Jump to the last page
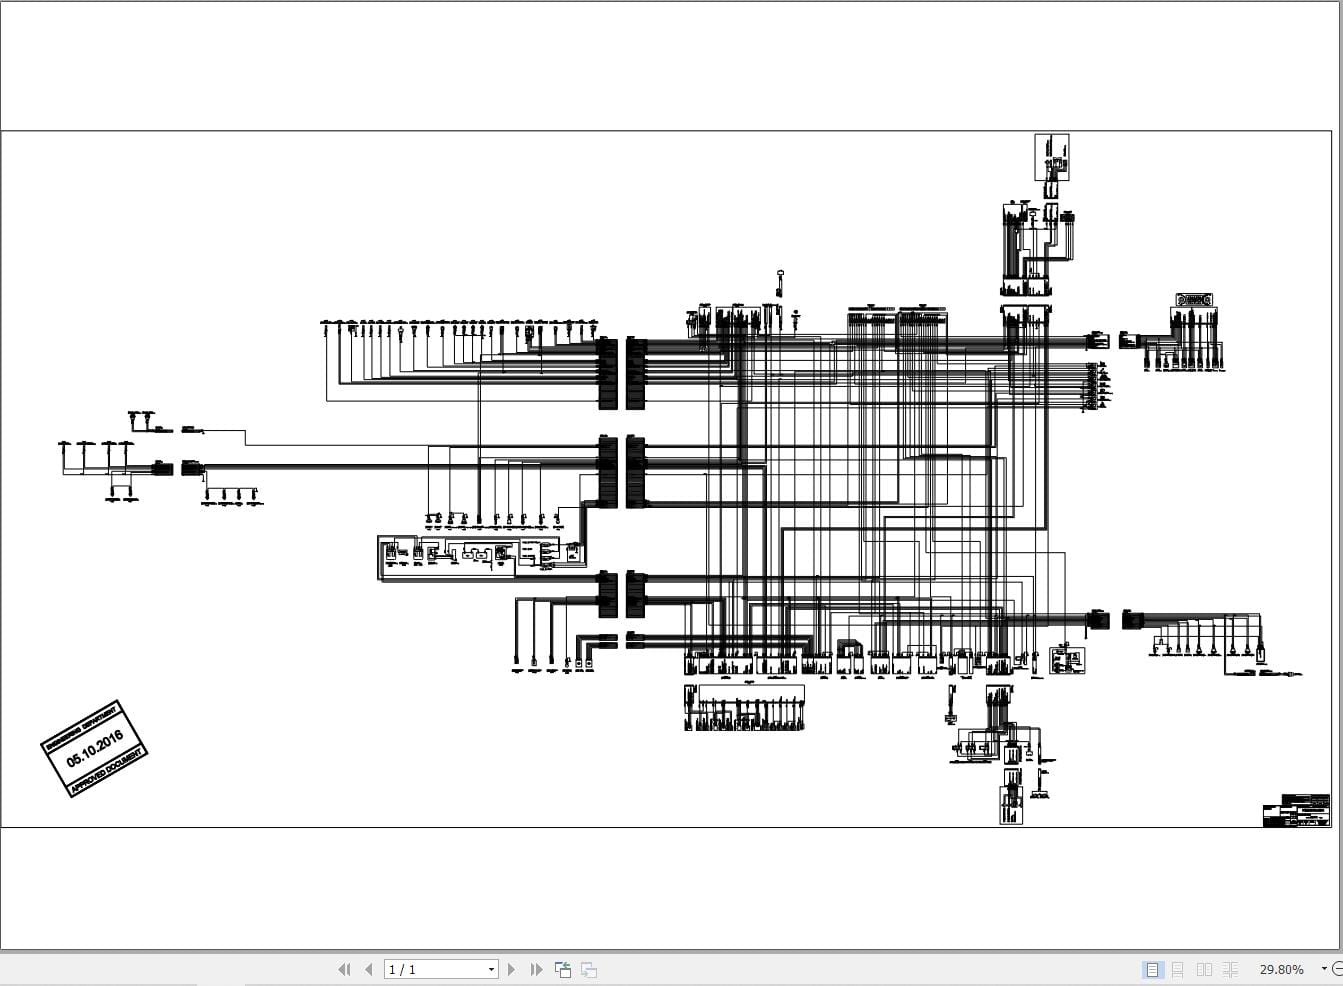 (x=536, y=969)
